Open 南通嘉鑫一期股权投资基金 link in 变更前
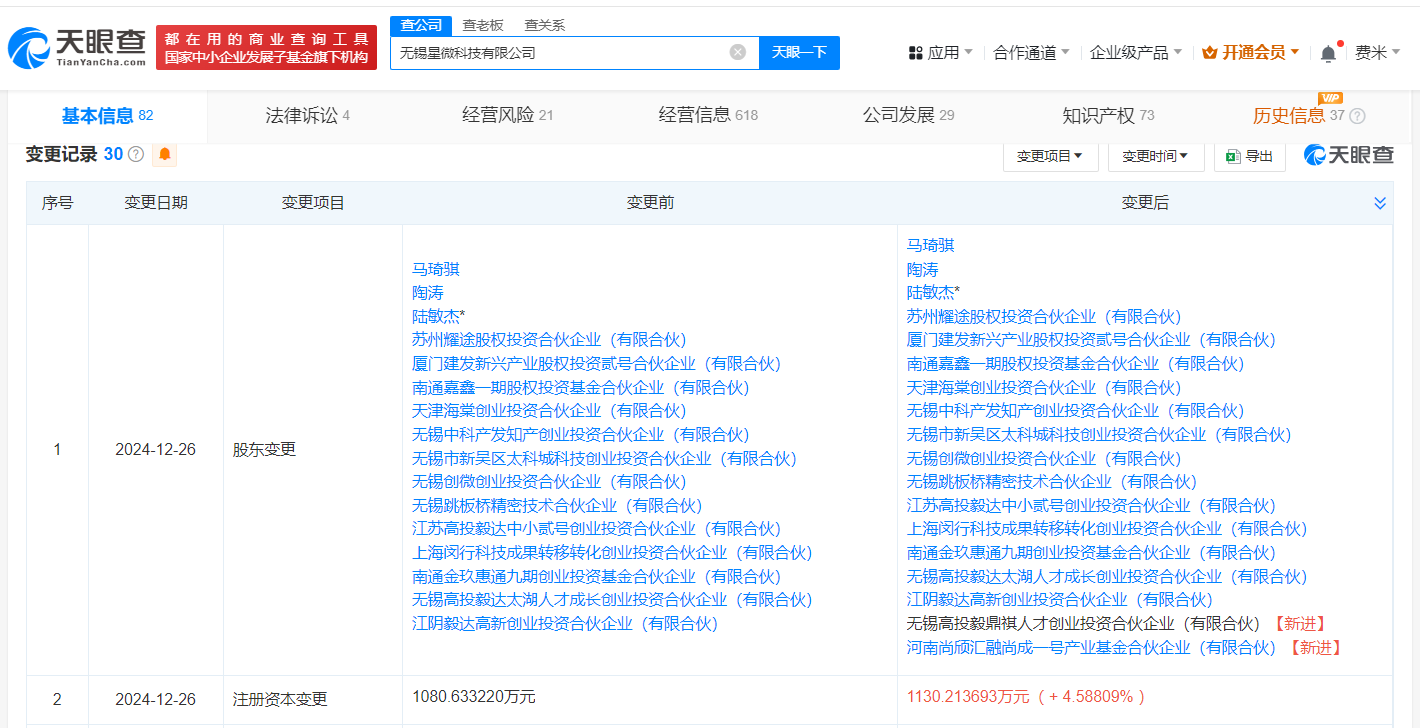 click(580, 387)
